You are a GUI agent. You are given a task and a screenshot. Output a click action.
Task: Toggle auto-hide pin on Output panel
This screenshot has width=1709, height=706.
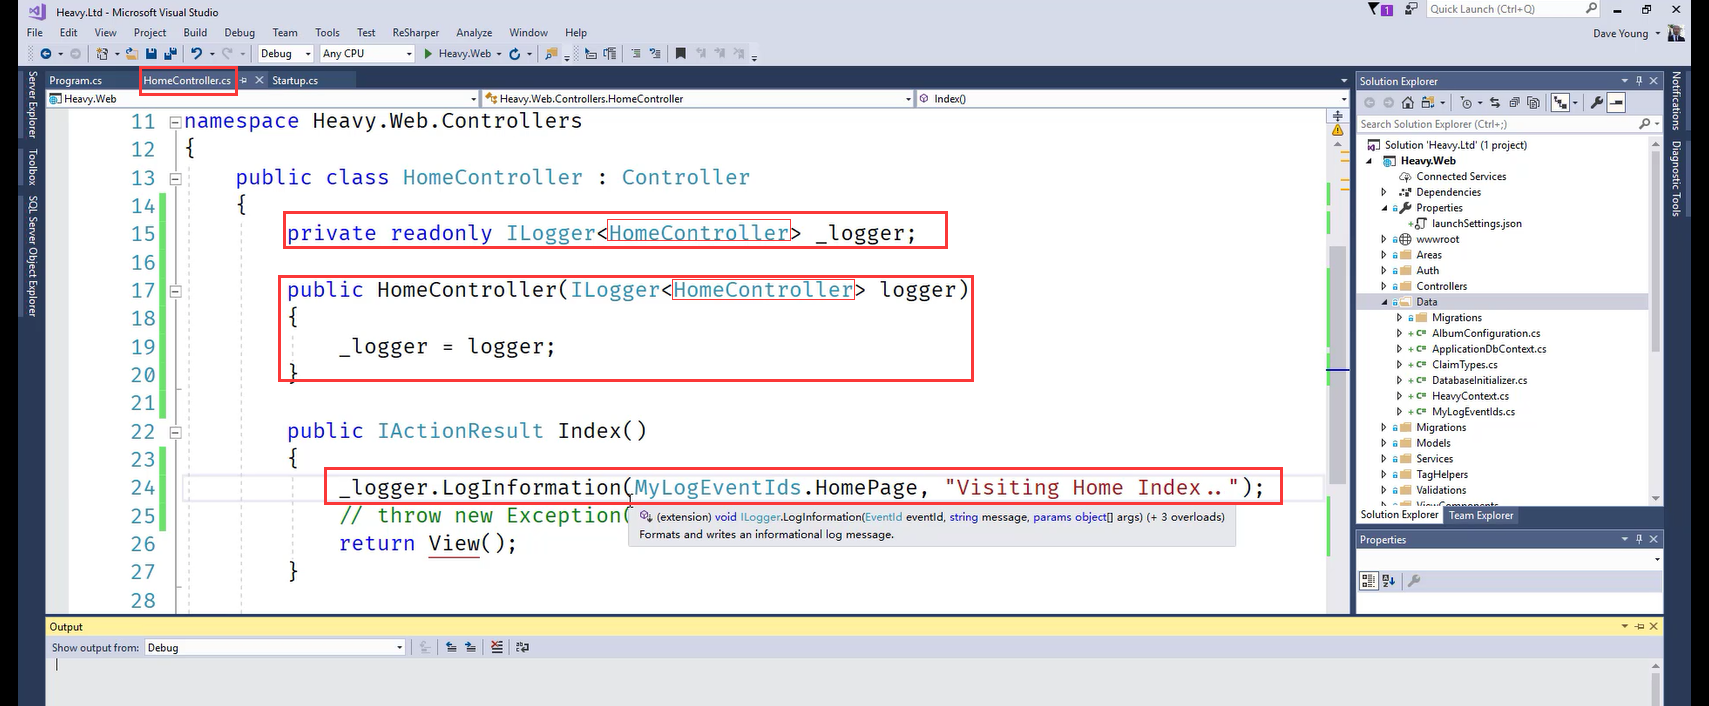click(x=1639, y=626)
